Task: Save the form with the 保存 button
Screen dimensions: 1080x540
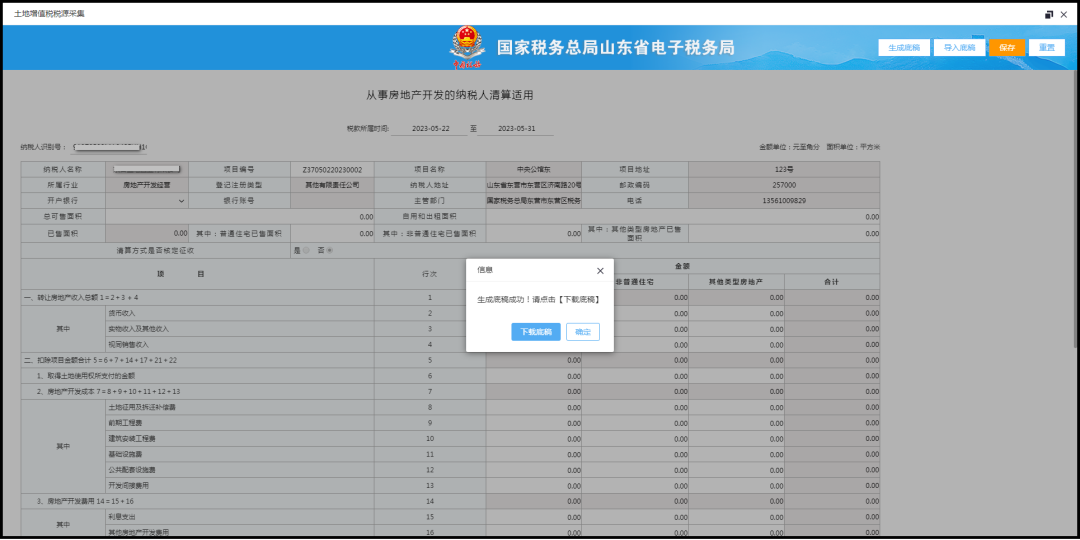Action: [1007, 48]
